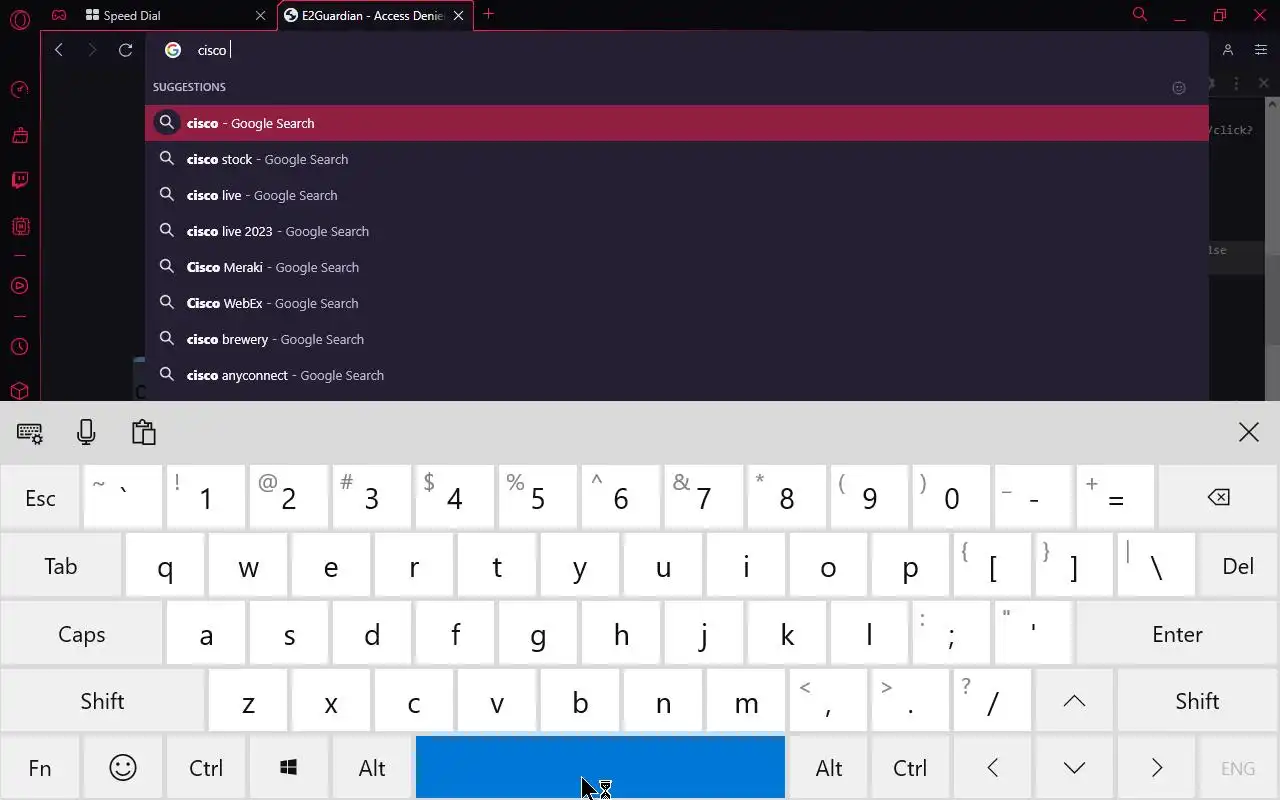Reload the page with refresh icon
Screen dimensions: 1280x800
pyautogui.click(x=125, y=50)
